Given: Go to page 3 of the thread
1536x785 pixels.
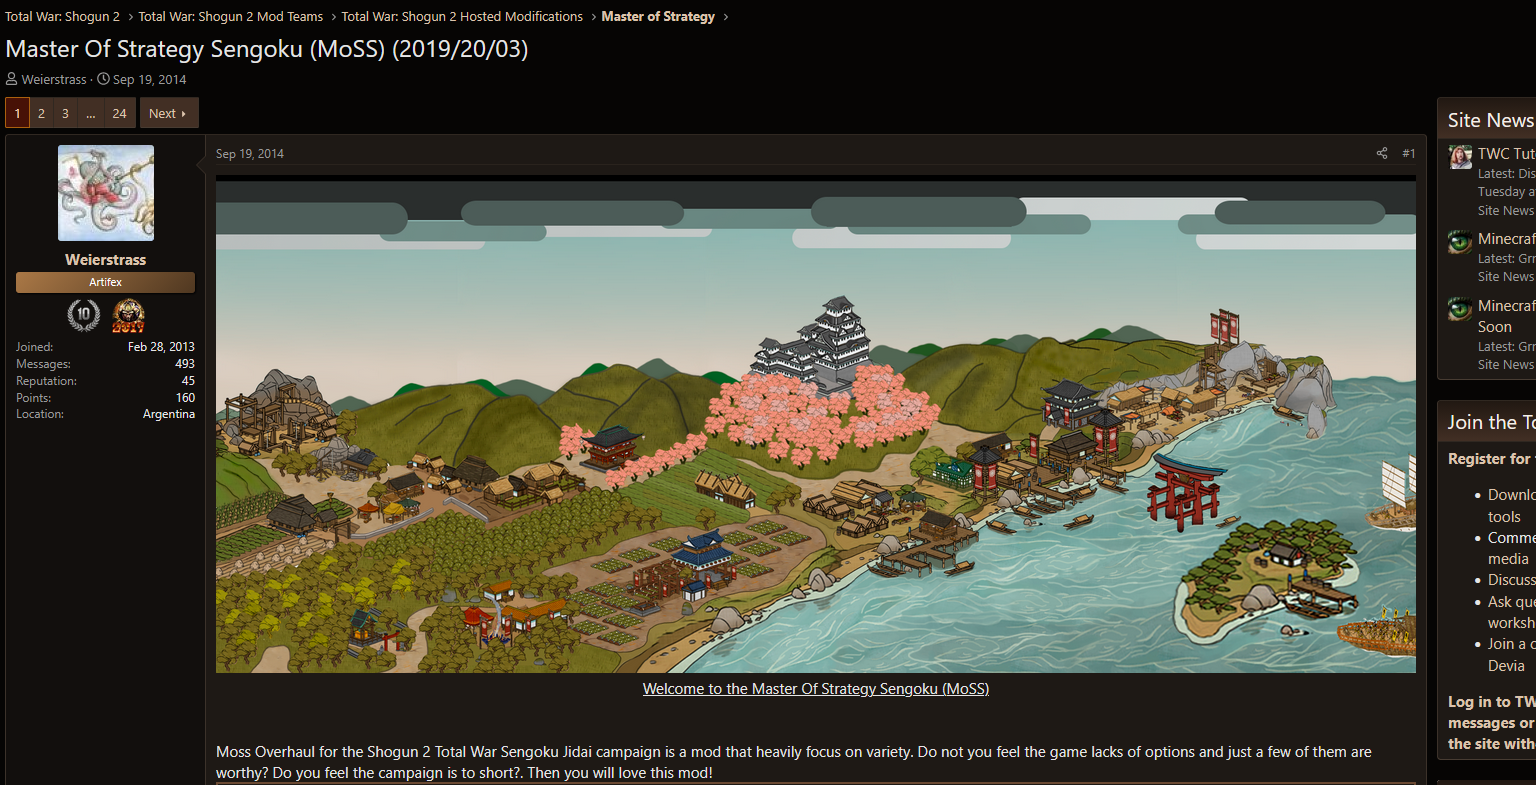Looking at the screenshot, I should (65, 113).
